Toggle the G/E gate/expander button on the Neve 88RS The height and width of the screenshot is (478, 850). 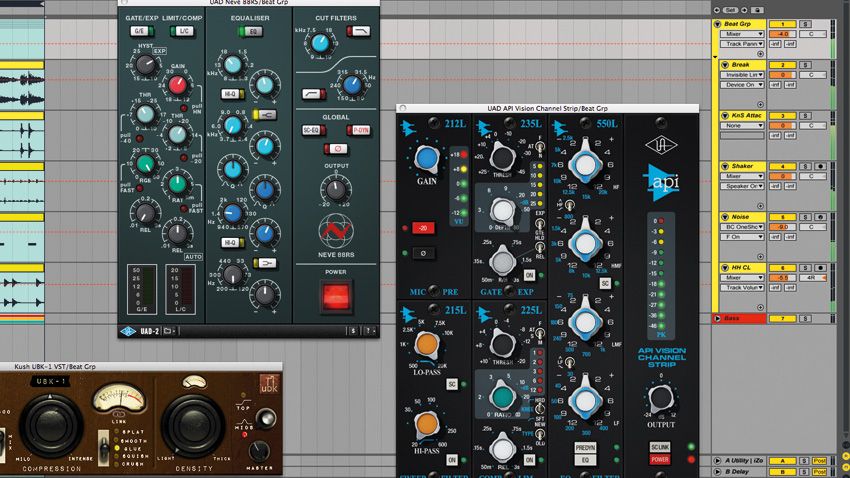click(x=141, y=31)
